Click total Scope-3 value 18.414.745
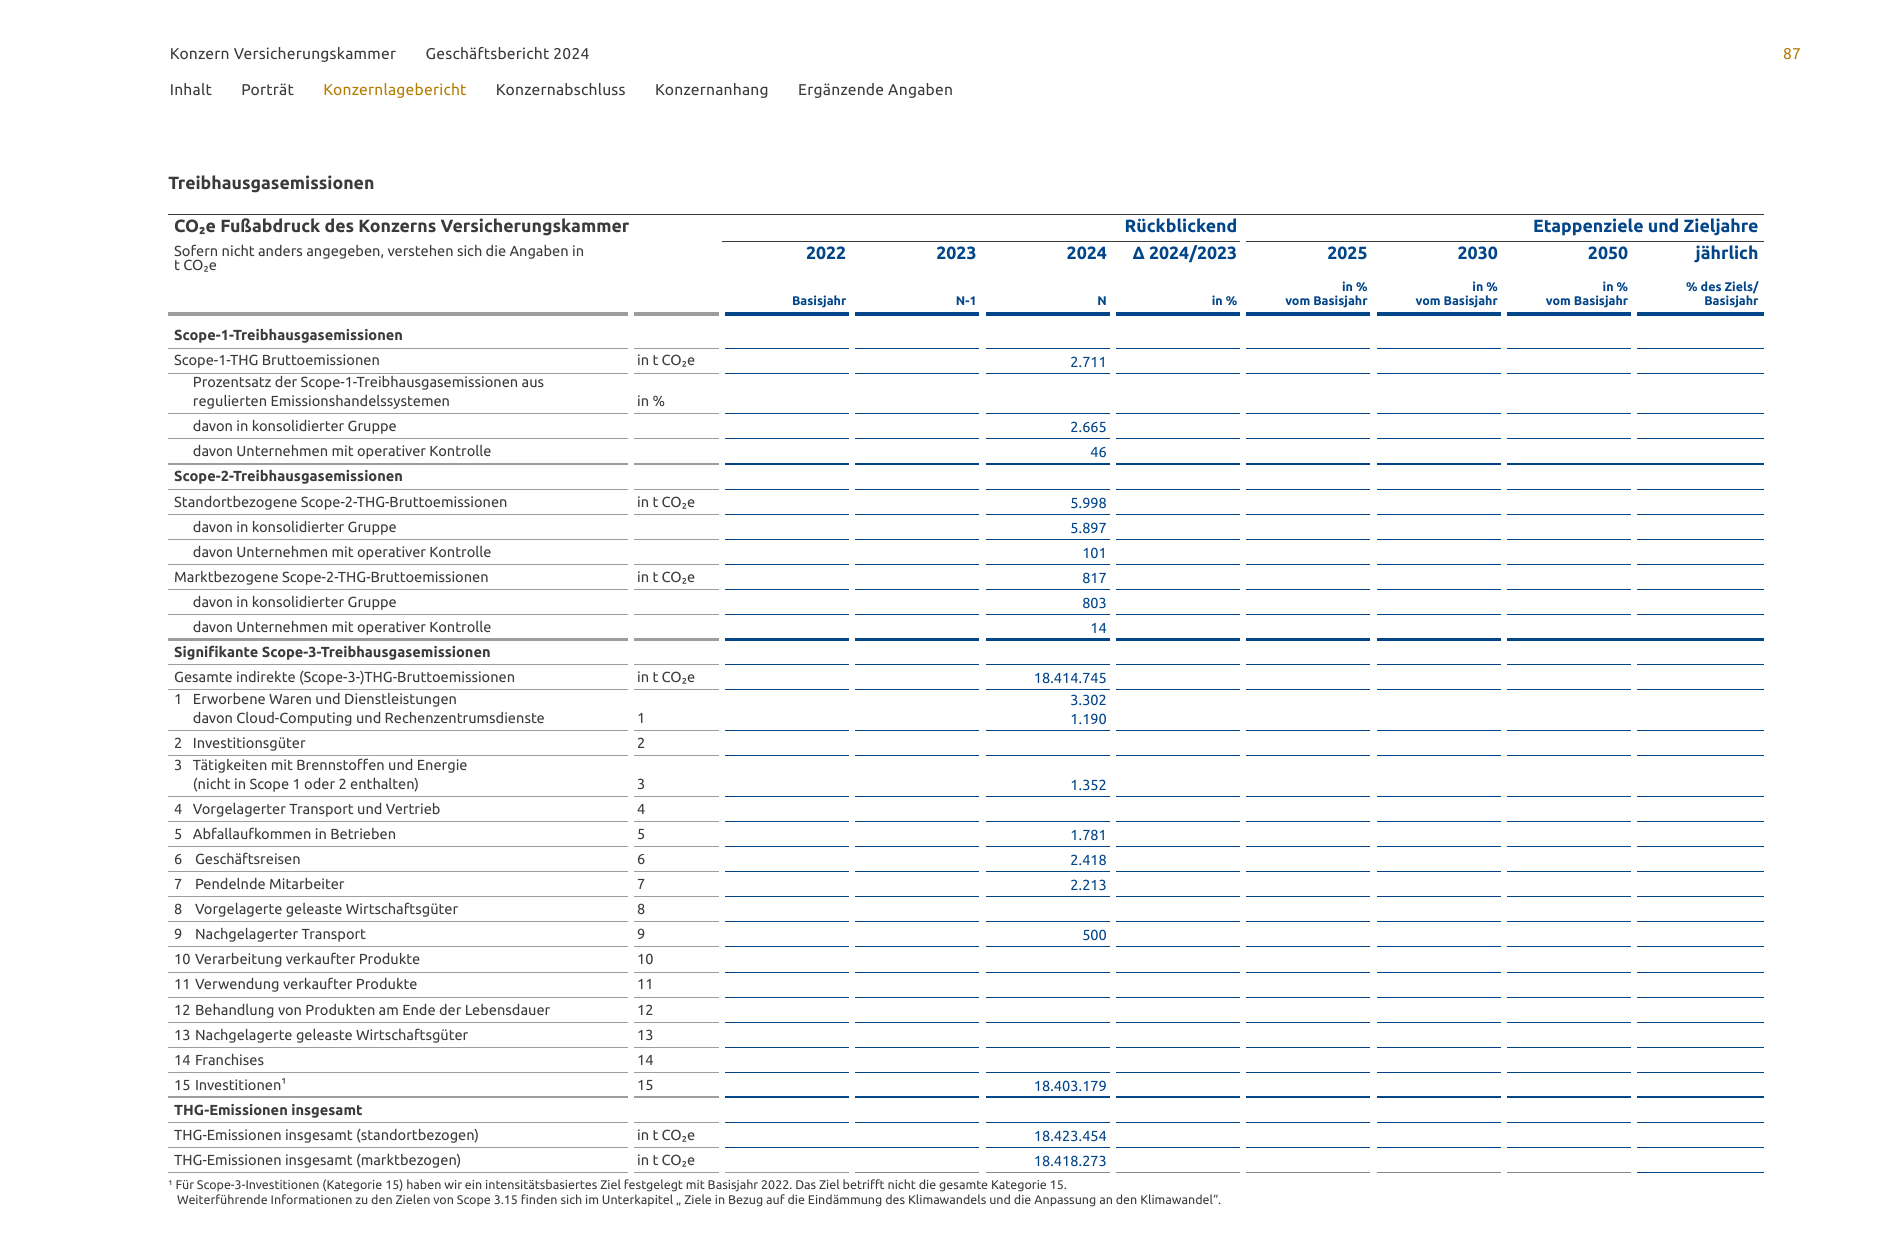 pos(1070,678)
